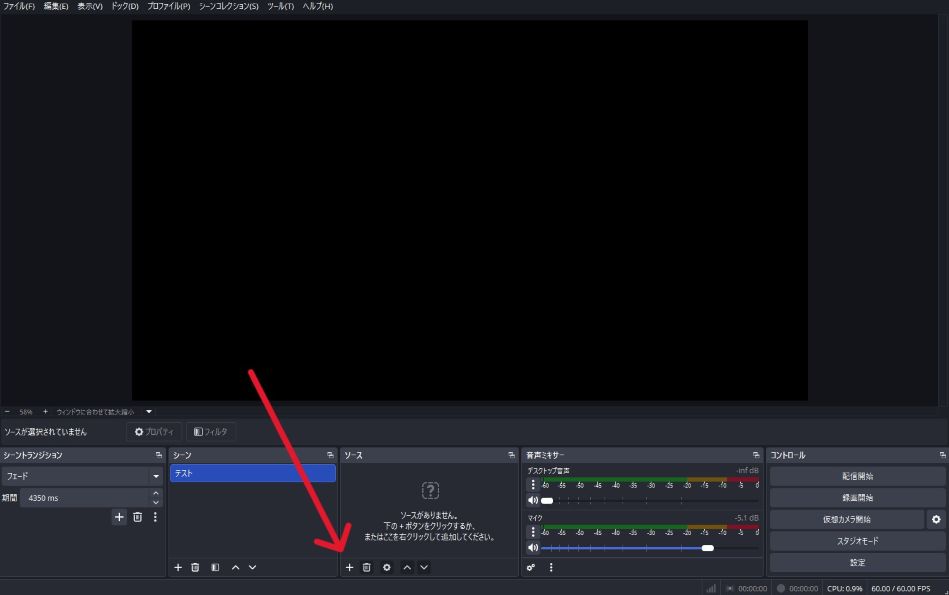
Task: Expand the preview zoom scaling dropdown arrow
Action: click(149, 411)
